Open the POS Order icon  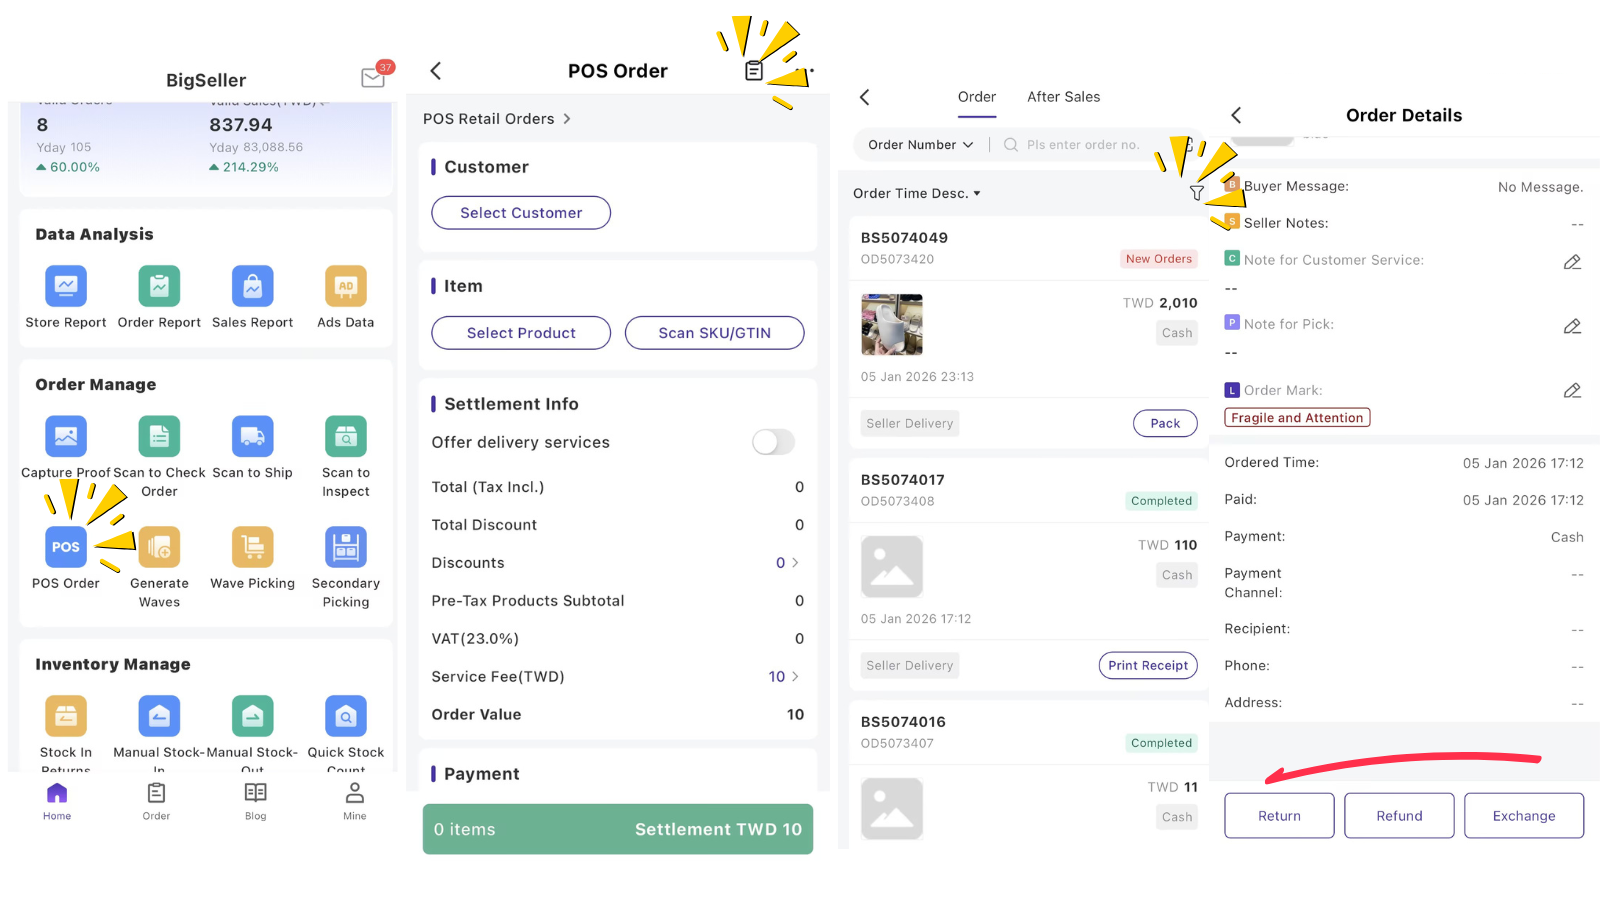coord(66,547)
